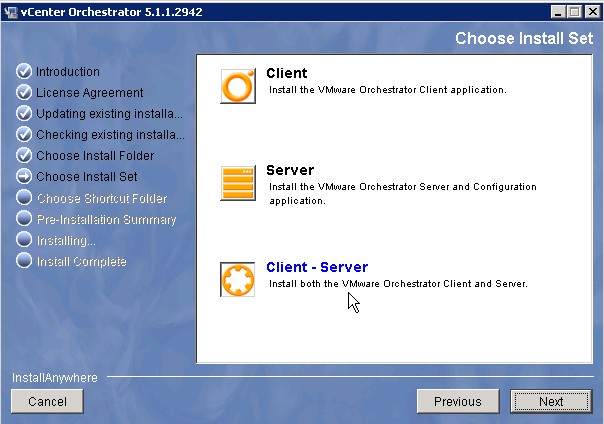604x424 pixels.
Task: Click the Server install set icon
Action: tap(237, 183)
